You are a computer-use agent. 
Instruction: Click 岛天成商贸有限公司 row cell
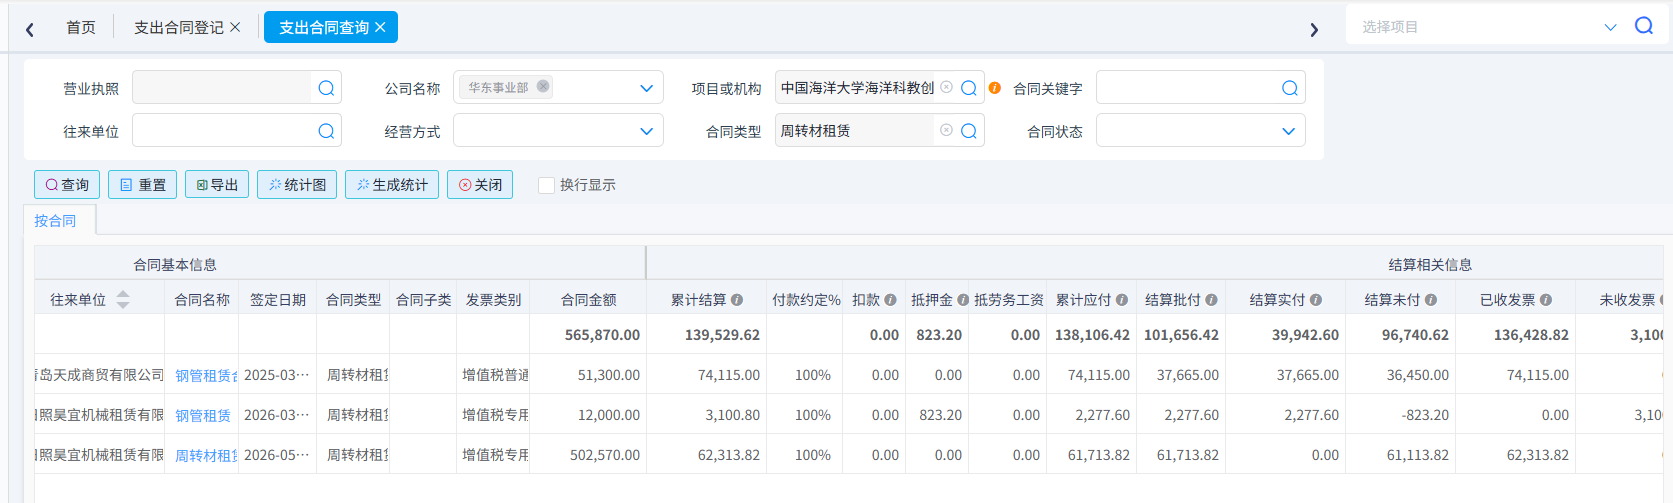pos(100,375)
